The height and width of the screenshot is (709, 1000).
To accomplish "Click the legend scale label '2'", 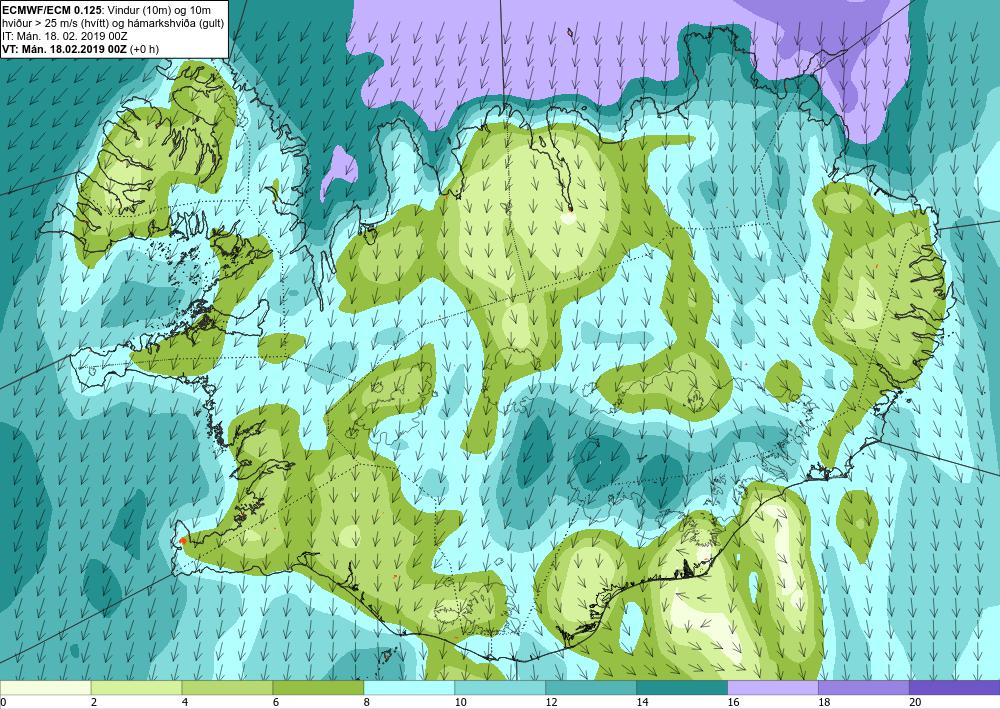I will click(x=94, y=702).
